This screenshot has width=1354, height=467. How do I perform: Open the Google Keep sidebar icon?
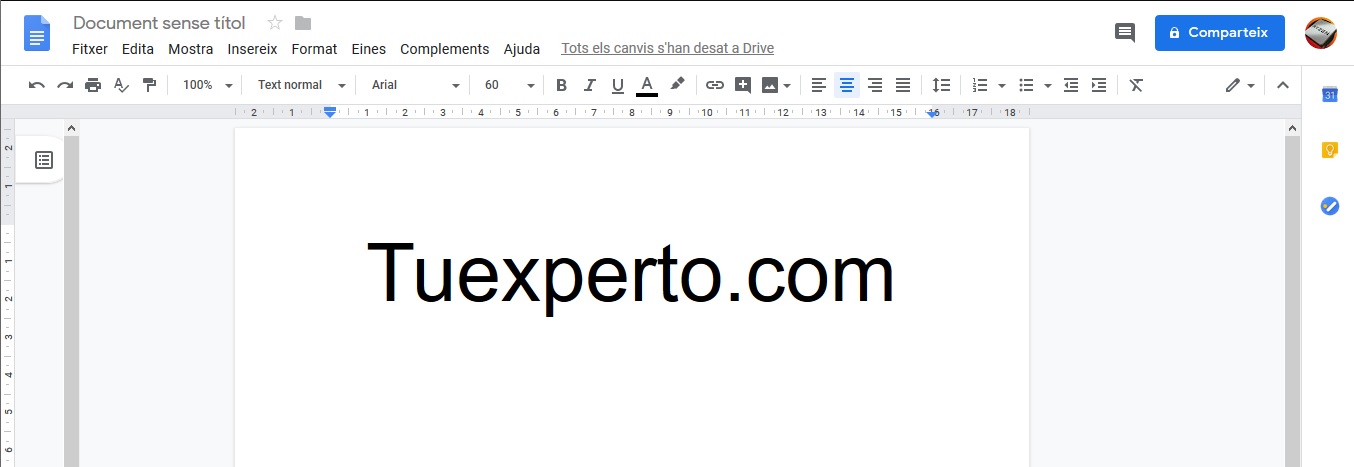[x=1329, y=150]
